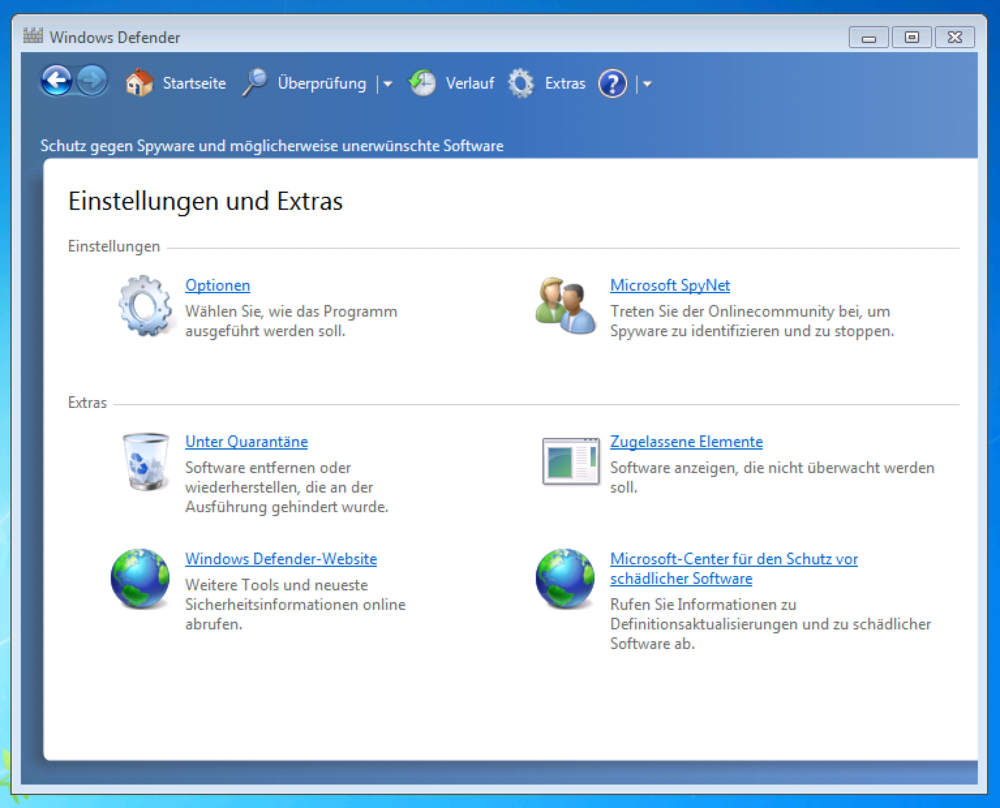Expand the Überprüfung dropdown arrow
The width and height of the screenshot is (1000, 808).
(387, 83)
